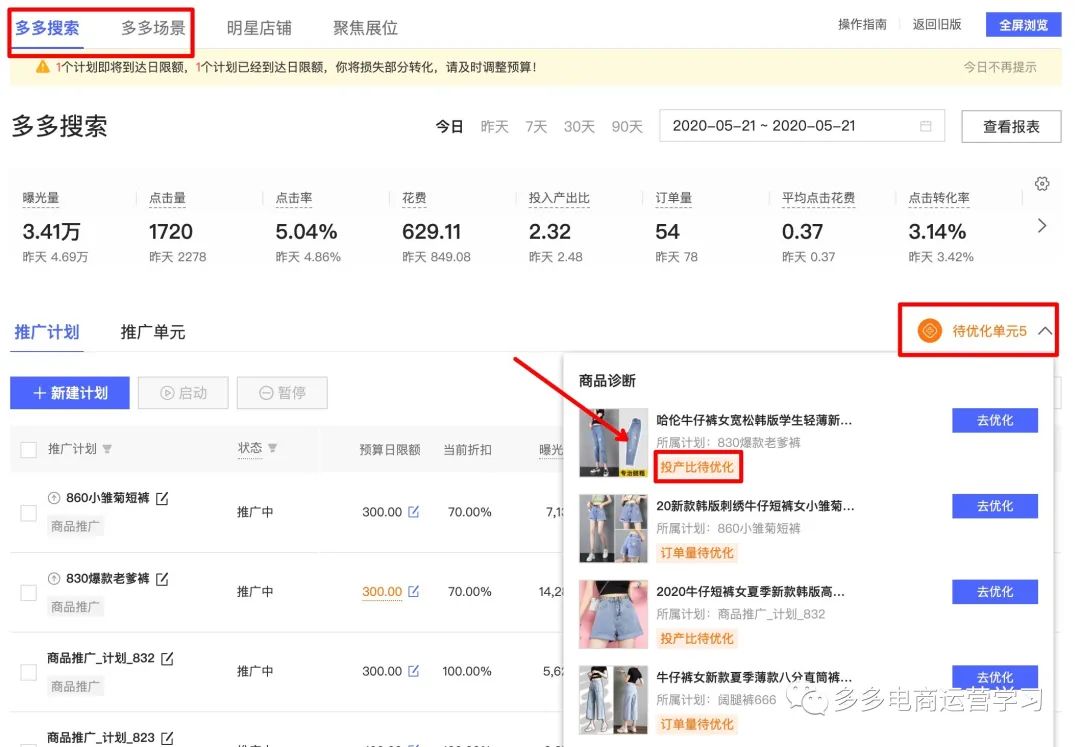The width and height of the screenshot is (1080, 747).
Task: Click the 点击率 5.04% metric
Action: pos(309,228)
